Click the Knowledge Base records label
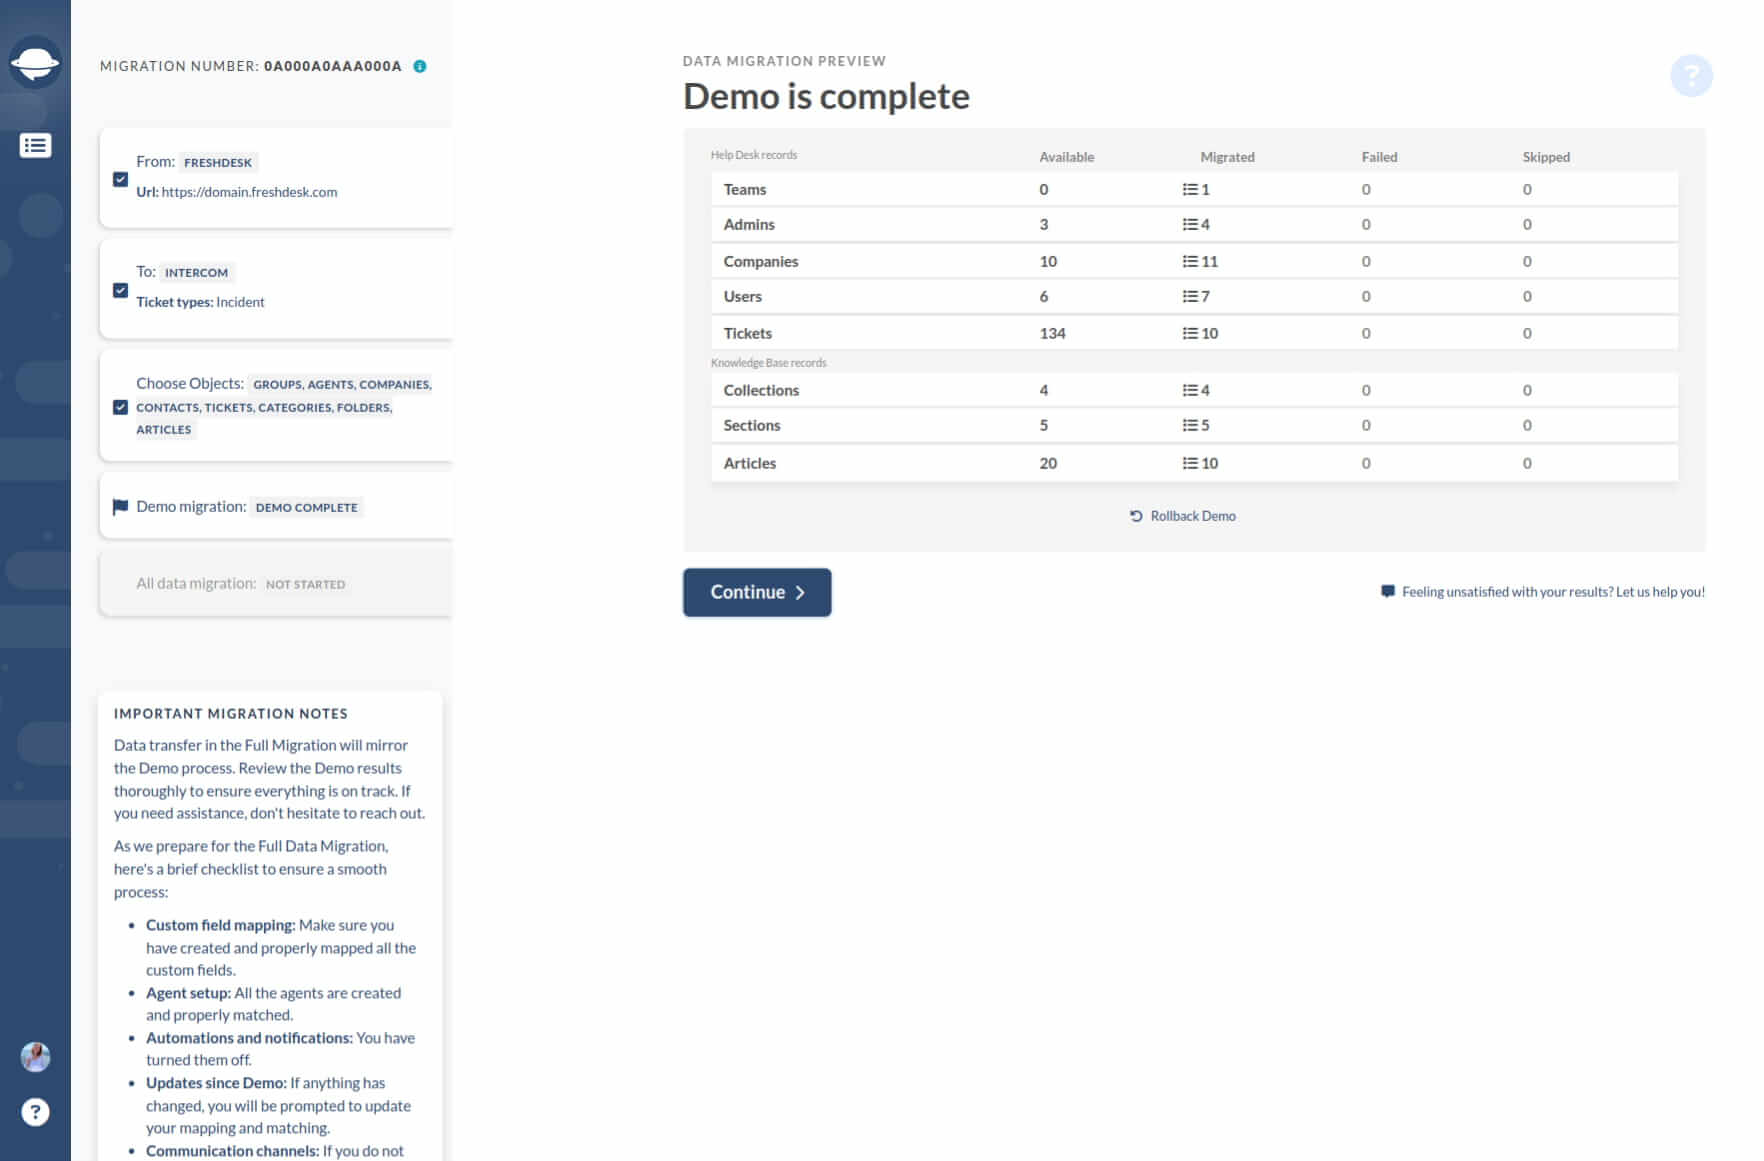The width and height of the screenshot is (1764, 1161). (768, 363)
